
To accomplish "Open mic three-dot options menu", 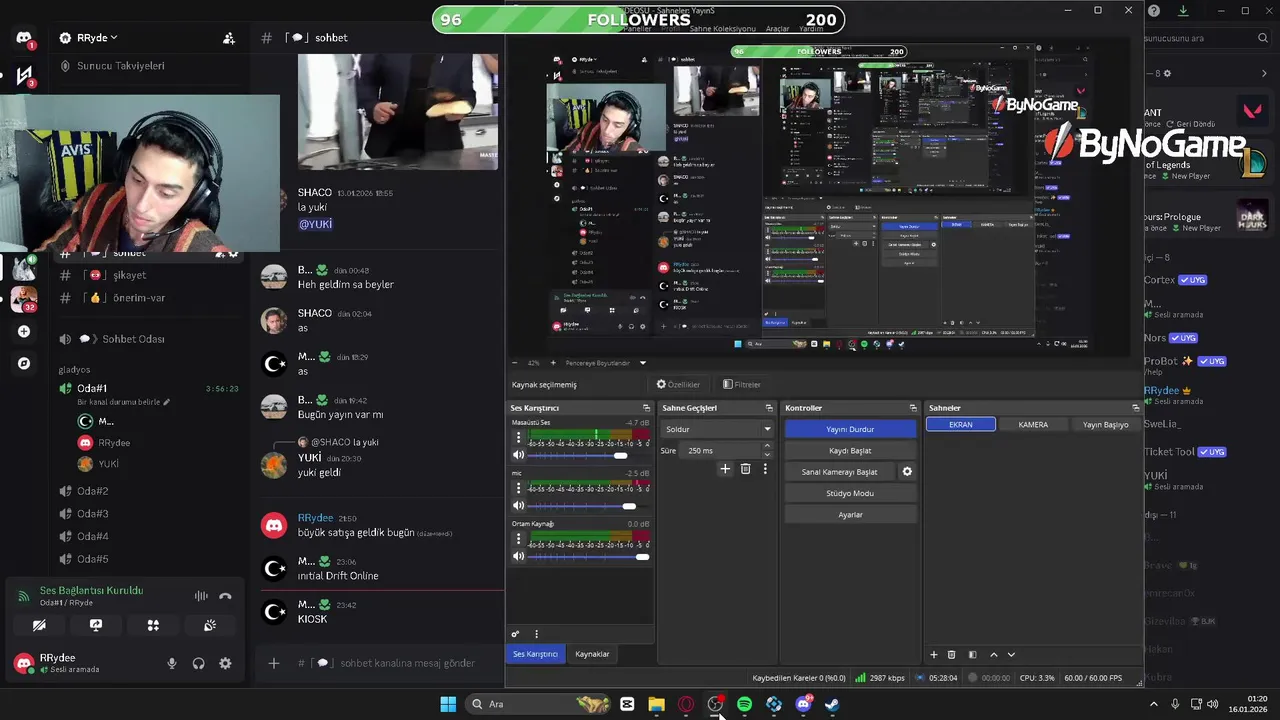I will [x=518, y=488].
